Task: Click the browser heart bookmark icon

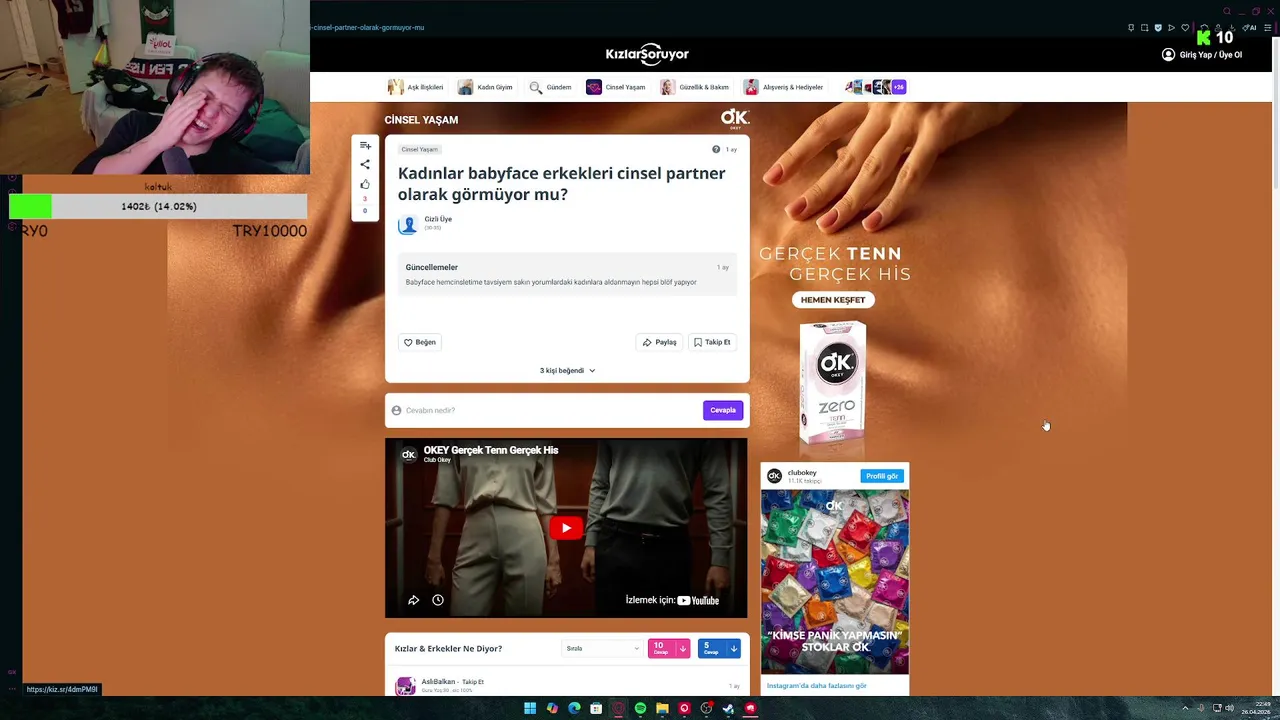Action: pyautogui.click(x=1185, y=27)
